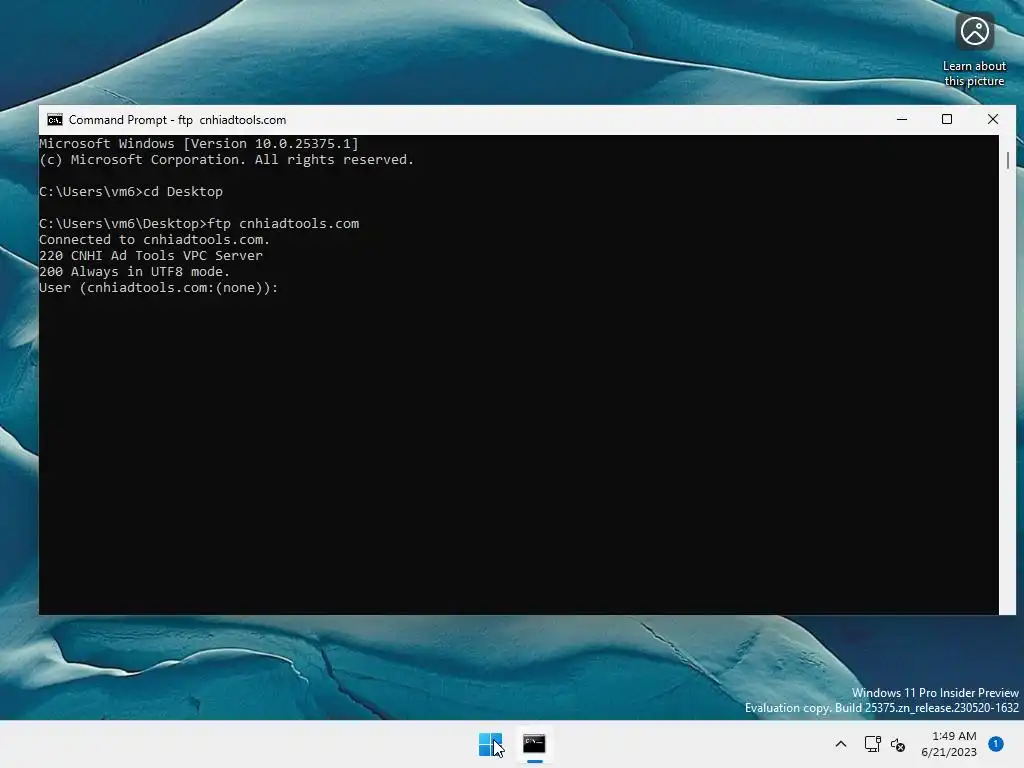Open the Windows Start menu
This screenshot has width=1024, height=768.
pos(490,744)
